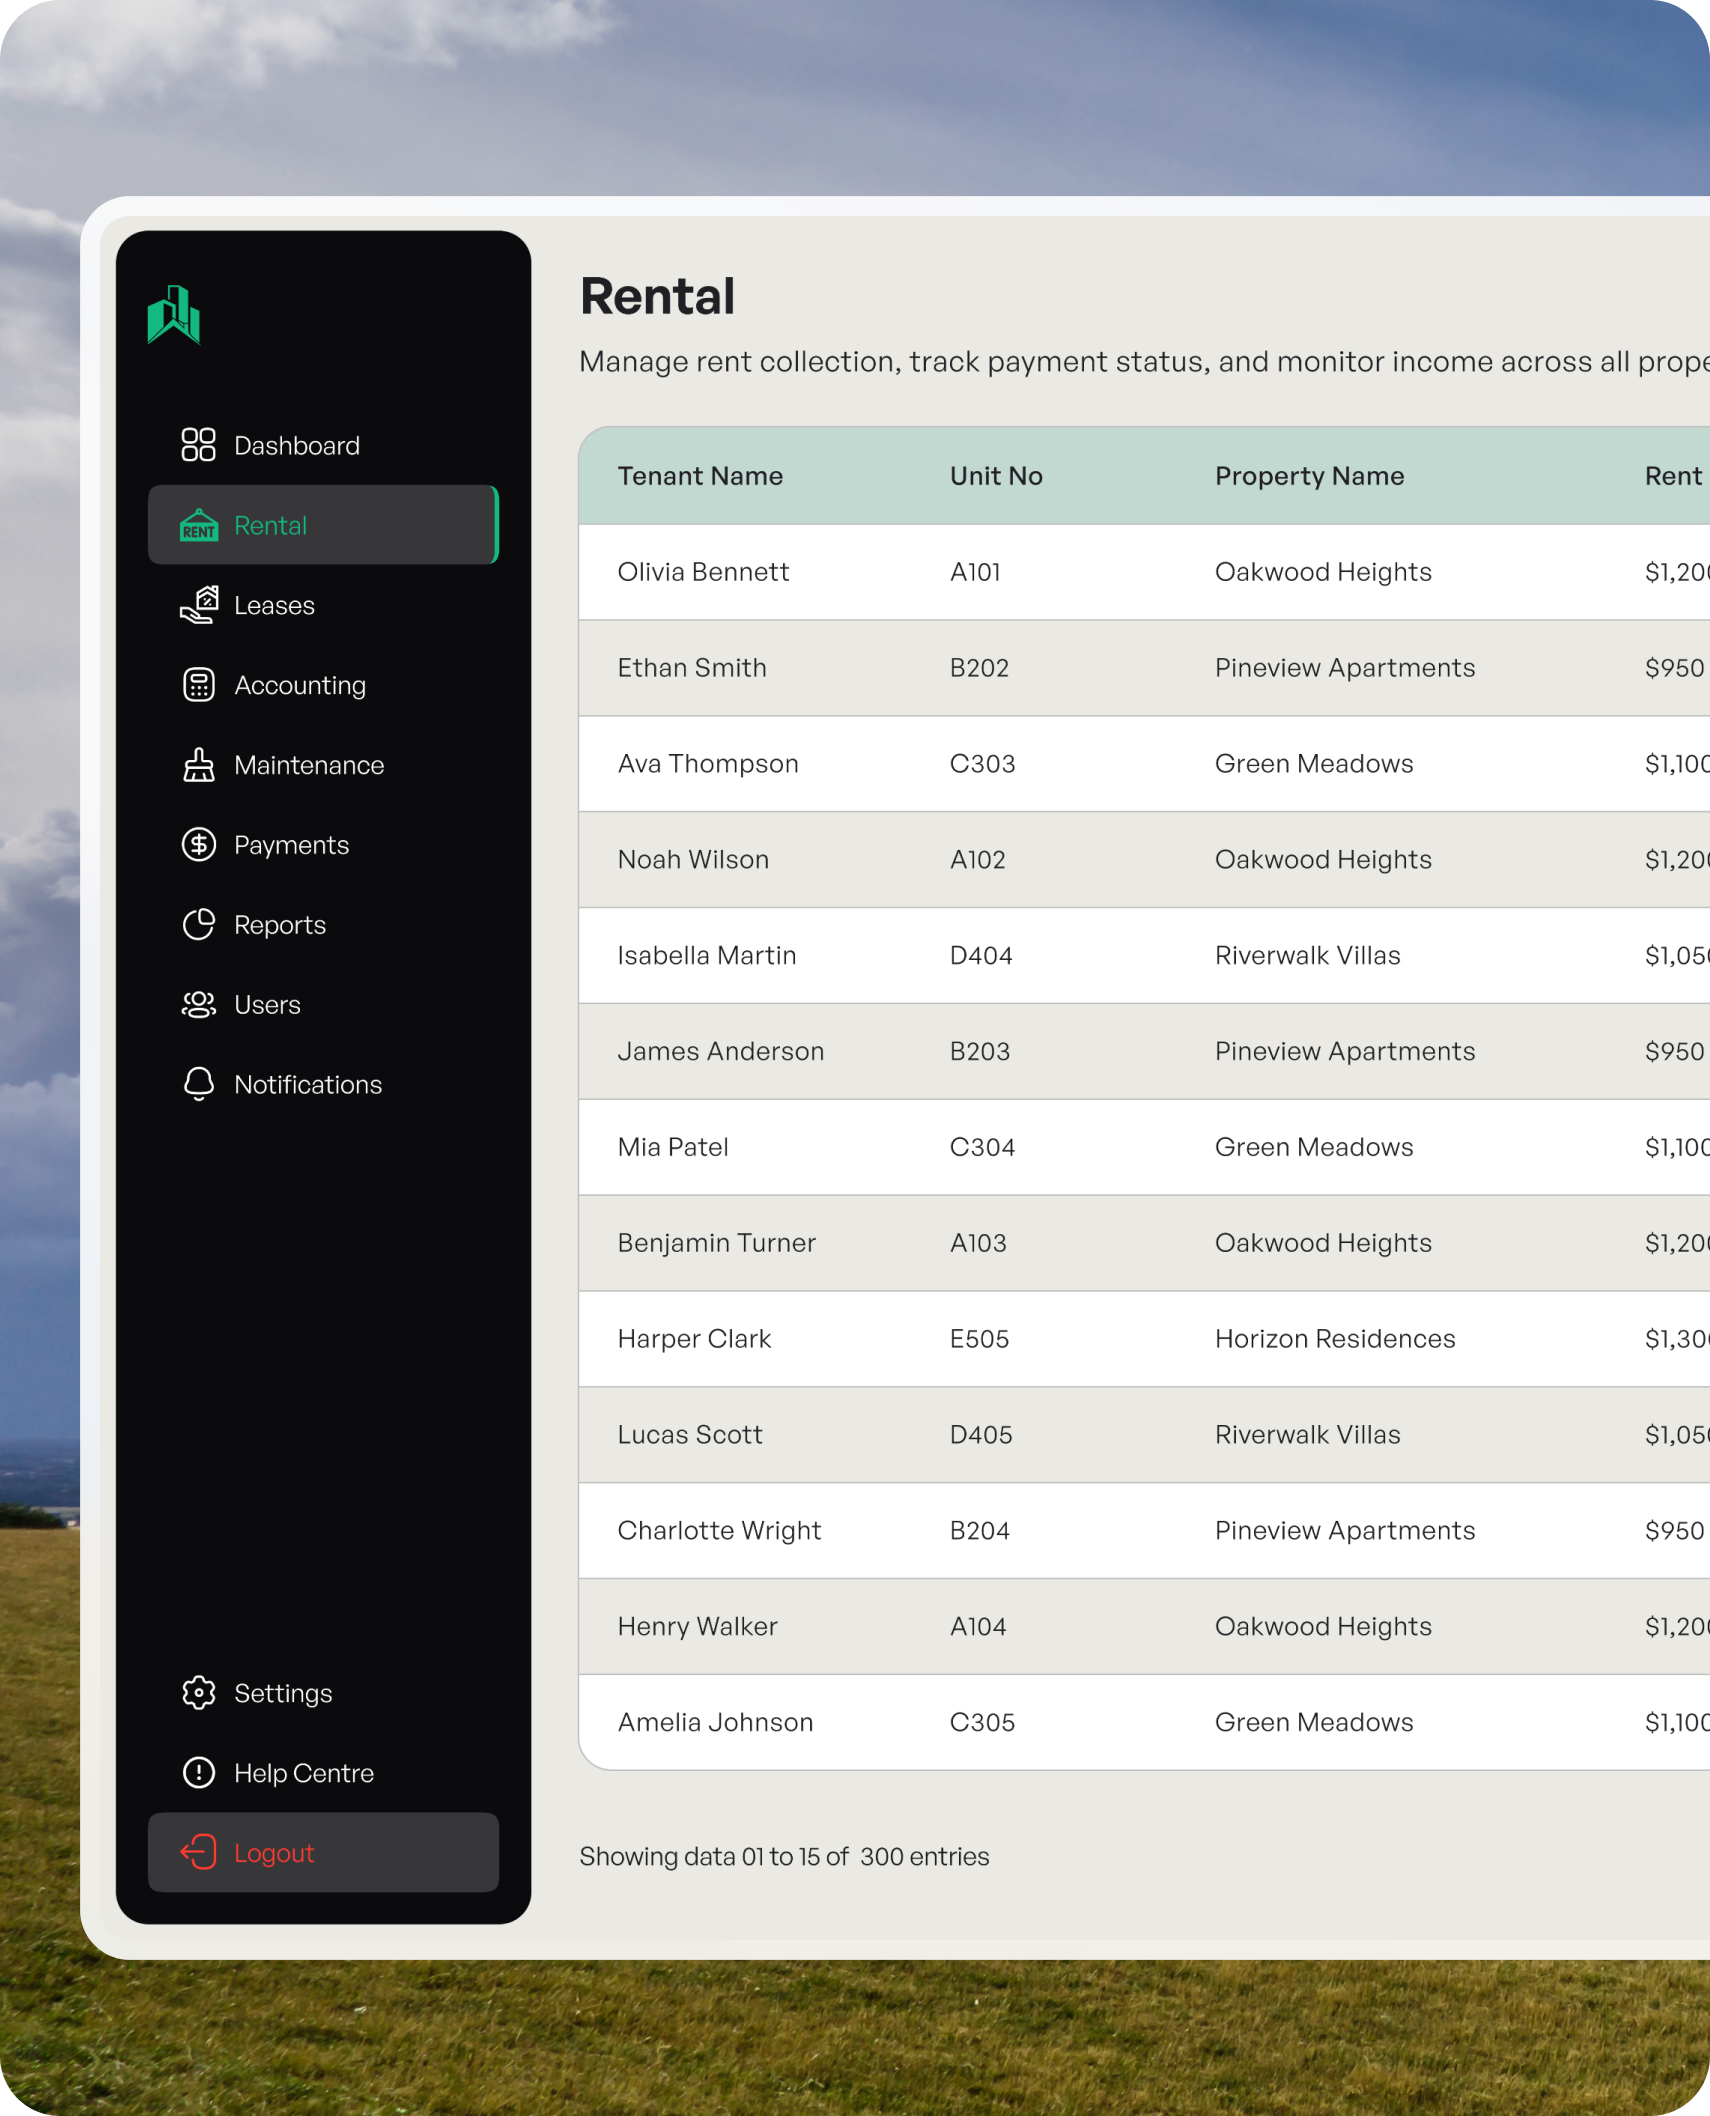This screenshot has height=2116, width=1710.
Task: Click the Settings gear icon
Action: 198,1692
